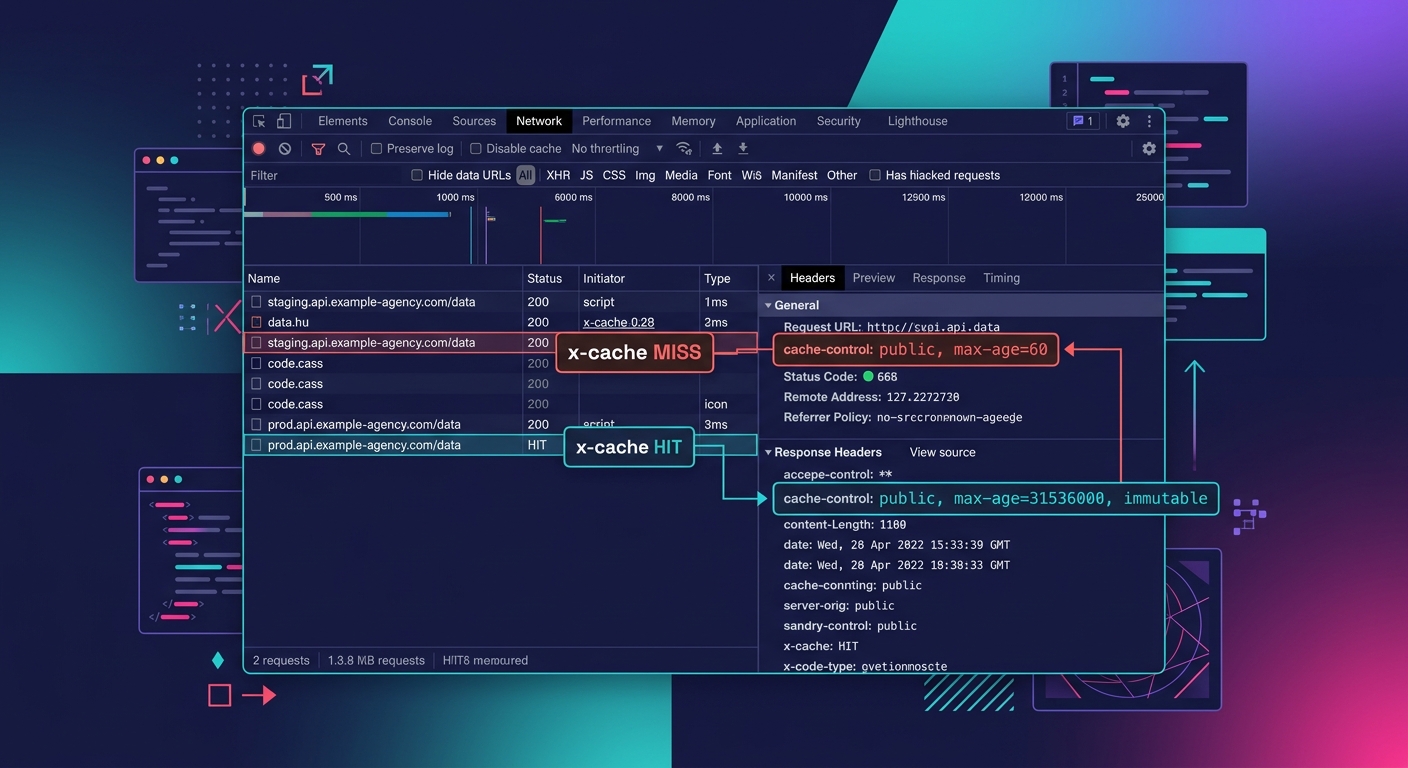This screenshot has width=1408, height=768.
Task: Filter requests by Other type
Action: (x=842, y=175)
